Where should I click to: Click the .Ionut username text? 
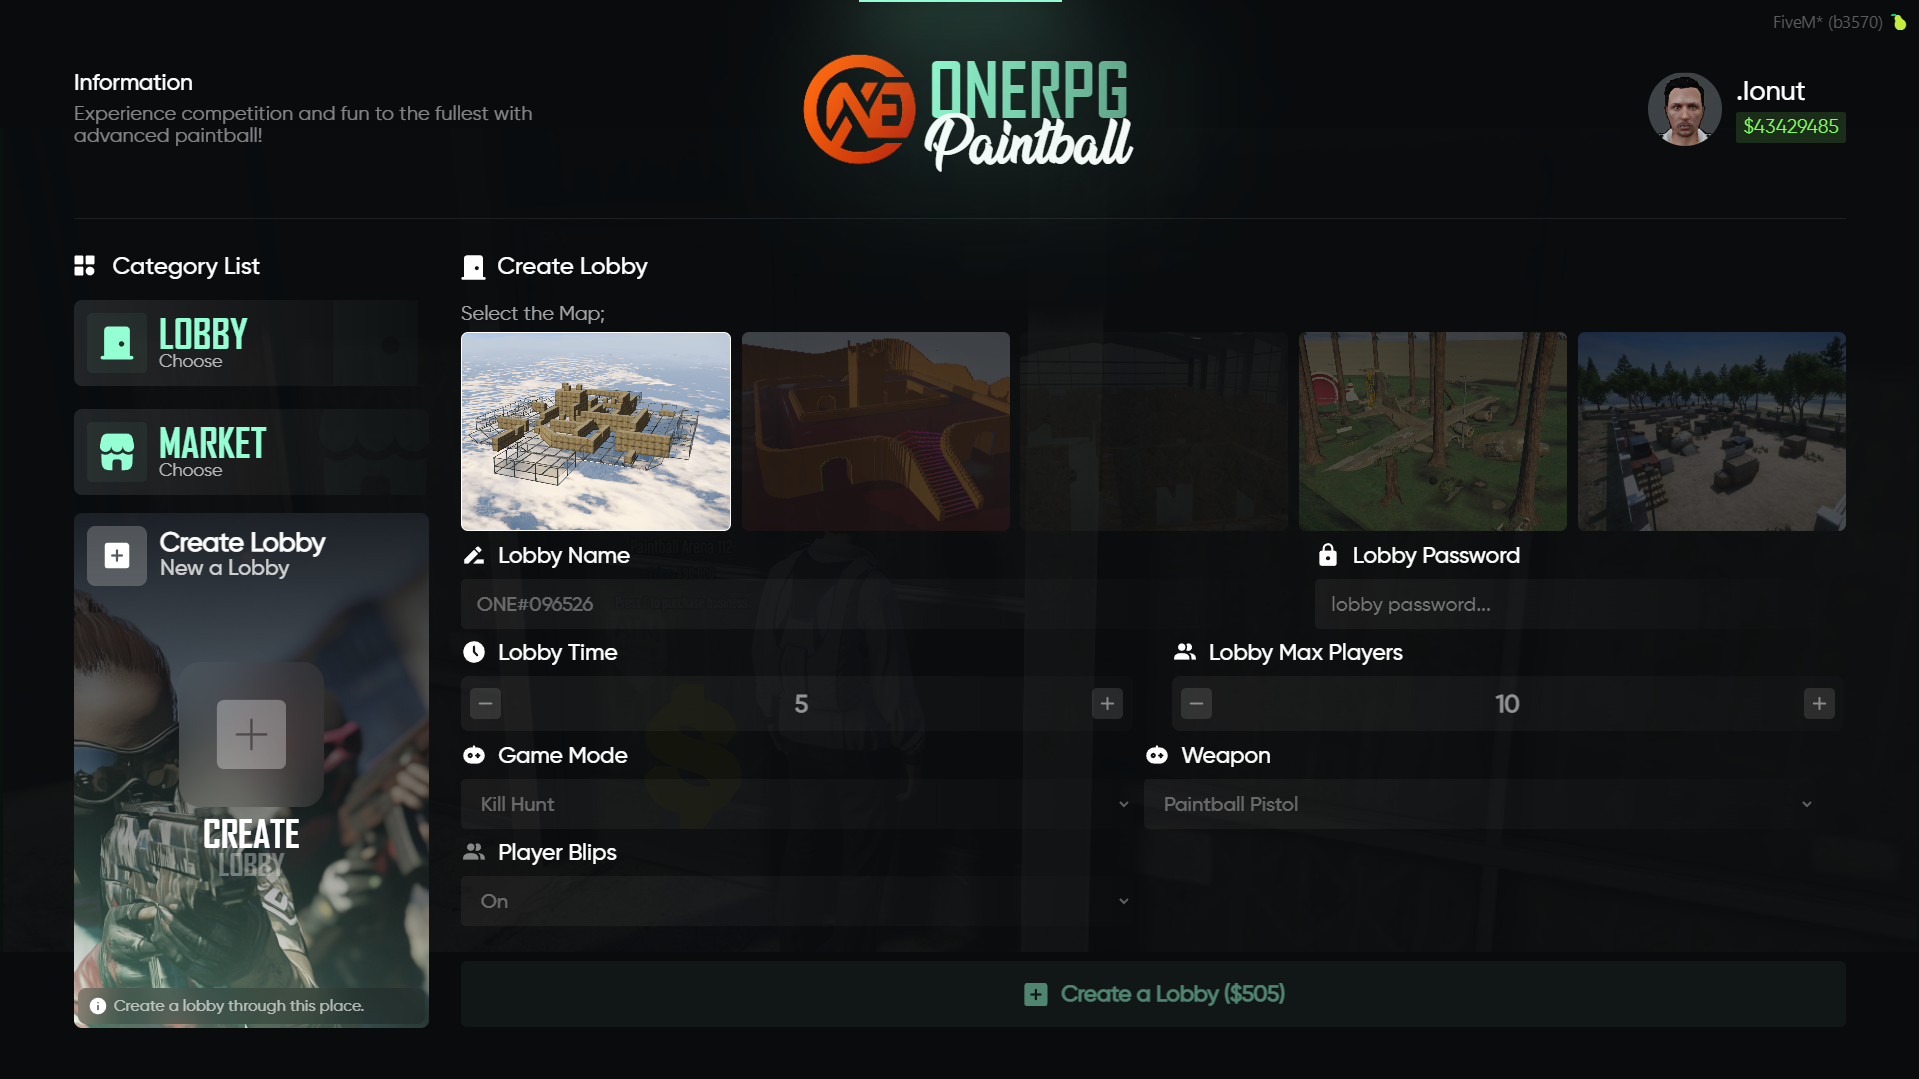(1770, 91)
